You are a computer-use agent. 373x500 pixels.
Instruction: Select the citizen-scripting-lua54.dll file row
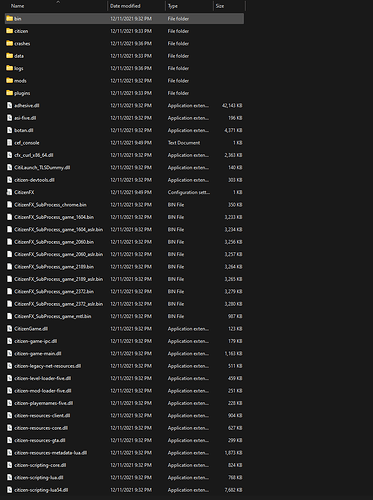click(x=124, y=490)
